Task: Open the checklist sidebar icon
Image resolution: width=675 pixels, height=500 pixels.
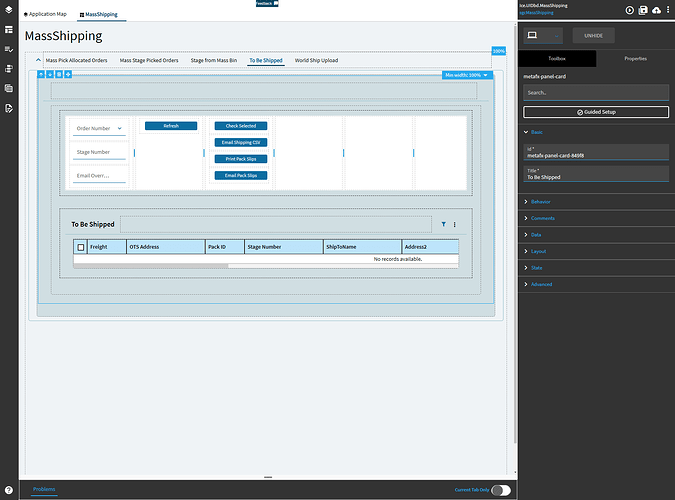Action: (9, 50)
